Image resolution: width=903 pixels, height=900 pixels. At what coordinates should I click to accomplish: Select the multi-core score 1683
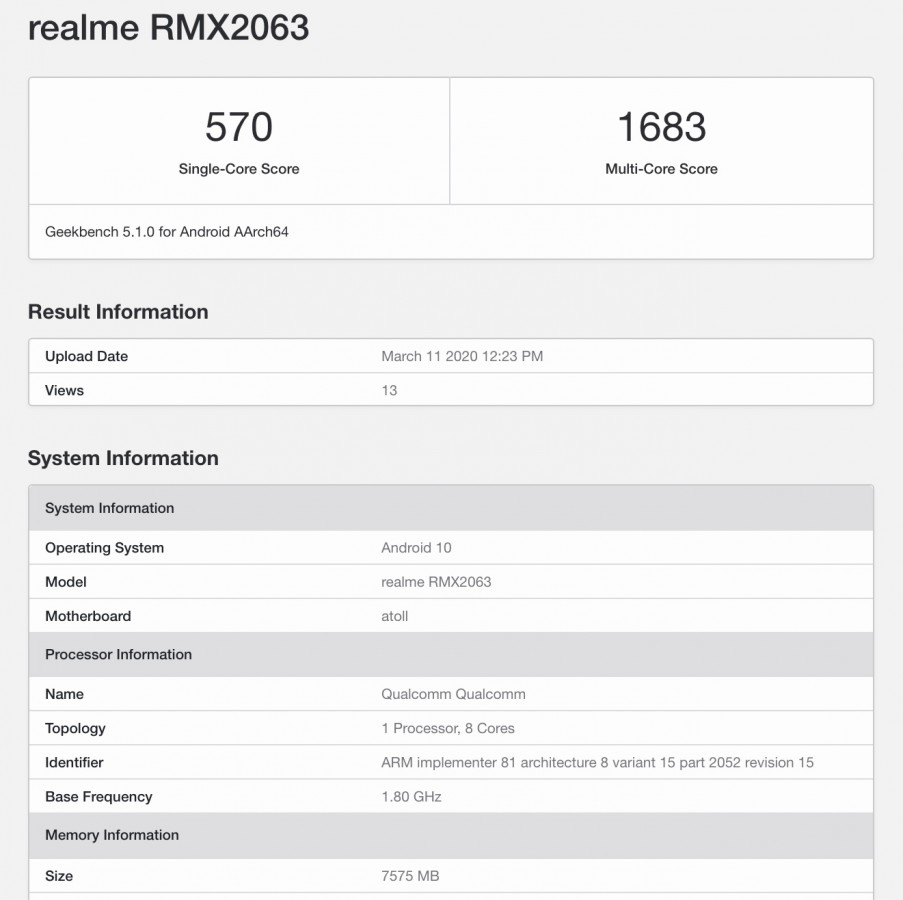pos(662,127)
